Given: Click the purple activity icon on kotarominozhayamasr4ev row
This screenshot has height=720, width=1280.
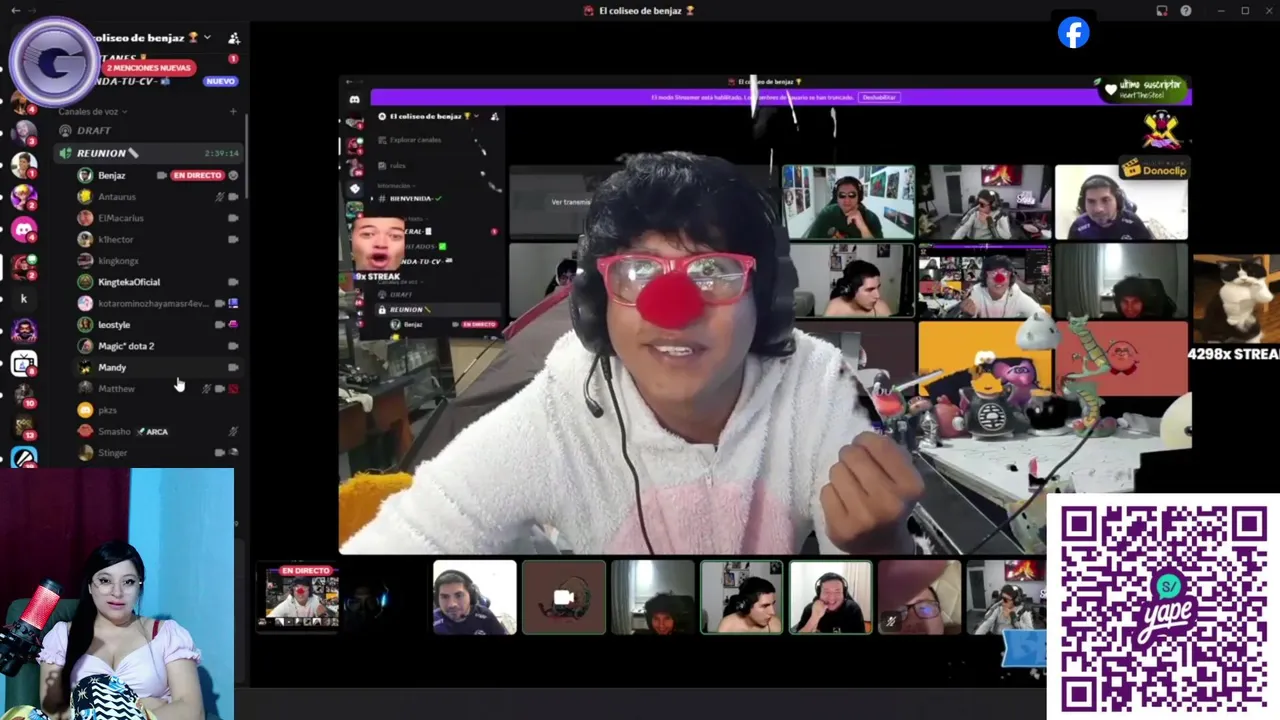Looking at the screenshot, I should pyautogui.click(x=233, y=303).
